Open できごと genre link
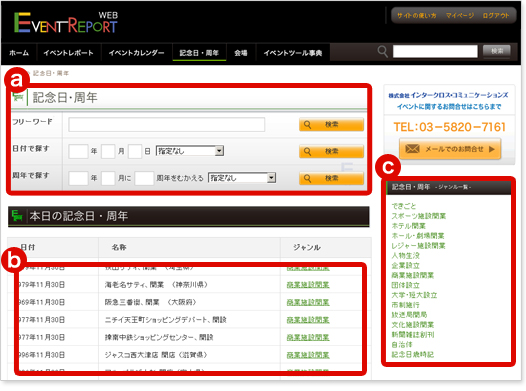This screenshot has width=526, height=391. click(404, 206)
